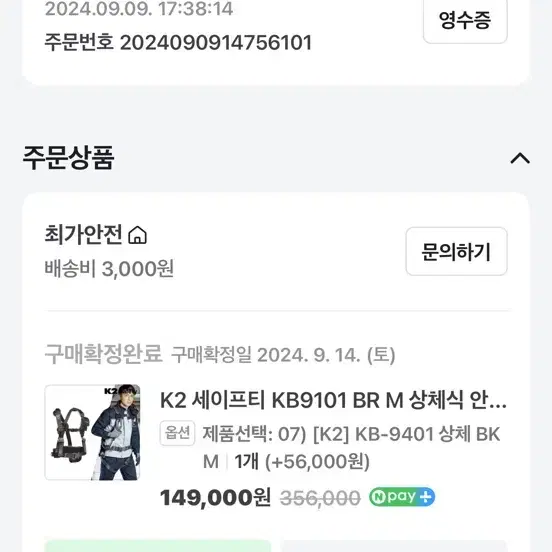Tap the 문의하기 inquiry button
Viewport: 552px width, 552px height.
click(456, 251)
